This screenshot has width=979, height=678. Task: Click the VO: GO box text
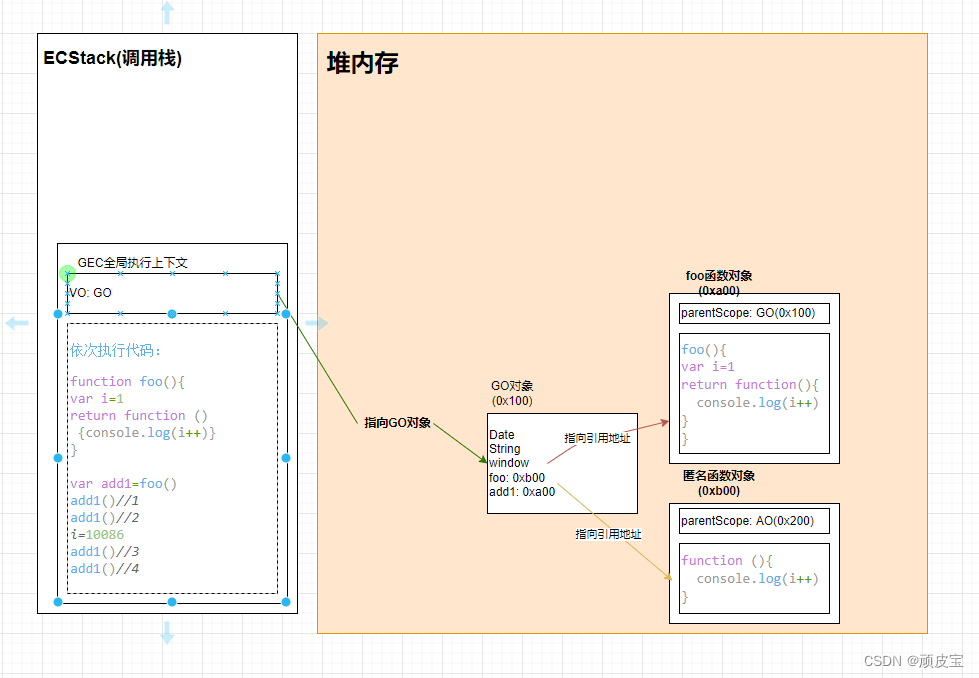pos(91,293)
